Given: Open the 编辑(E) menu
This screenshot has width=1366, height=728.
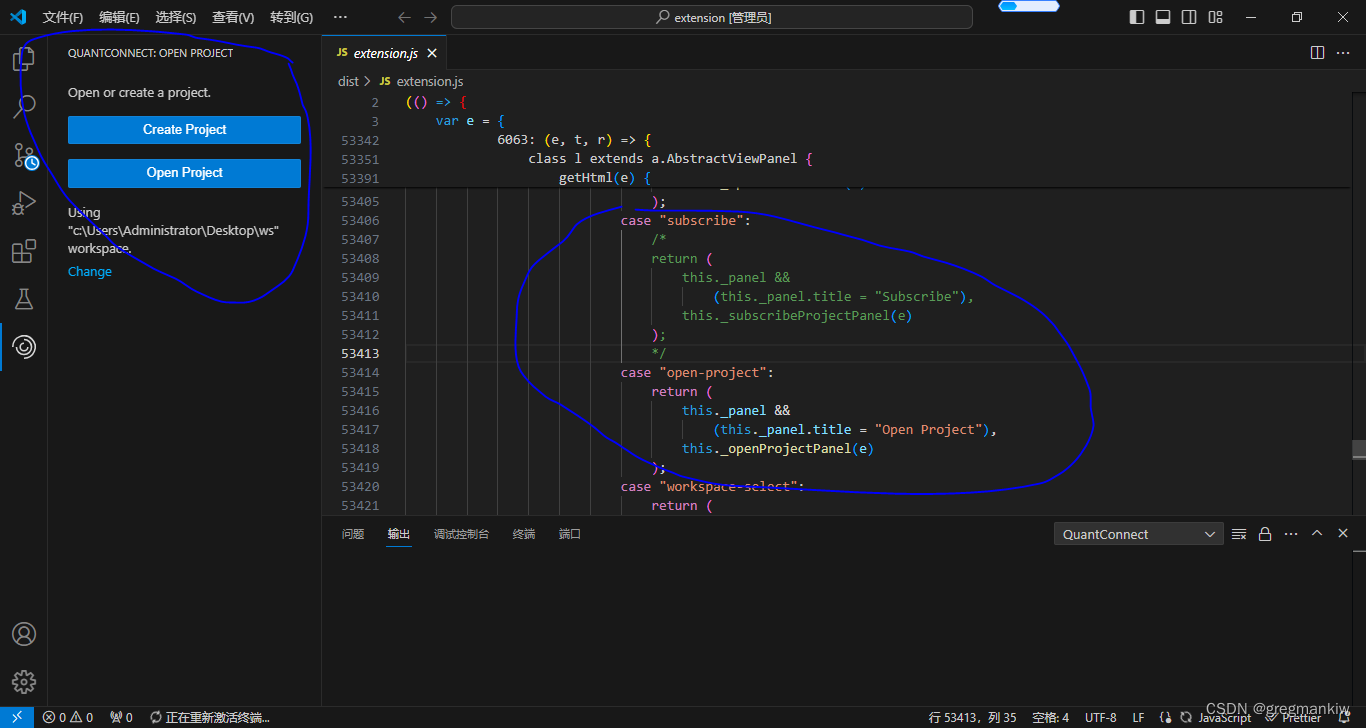Looking at the screenshot, I should click(x=119, y=17).
